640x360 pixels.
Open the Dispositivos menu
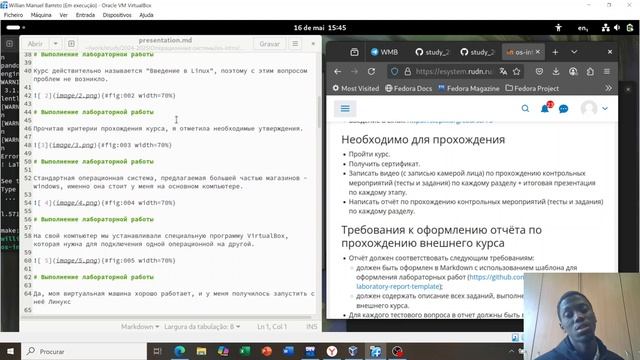117,15
